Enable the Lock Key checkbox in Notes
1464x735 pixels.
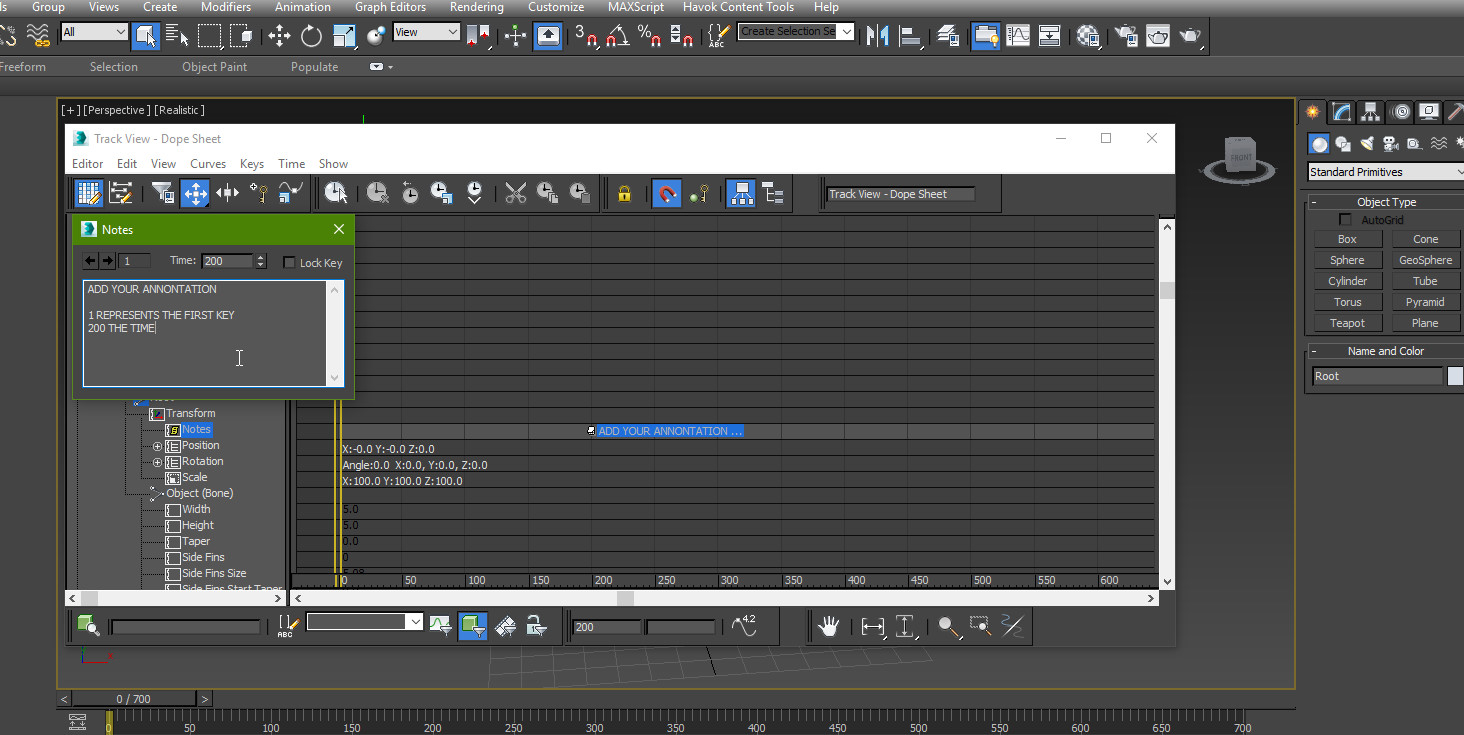click(291, 262)
